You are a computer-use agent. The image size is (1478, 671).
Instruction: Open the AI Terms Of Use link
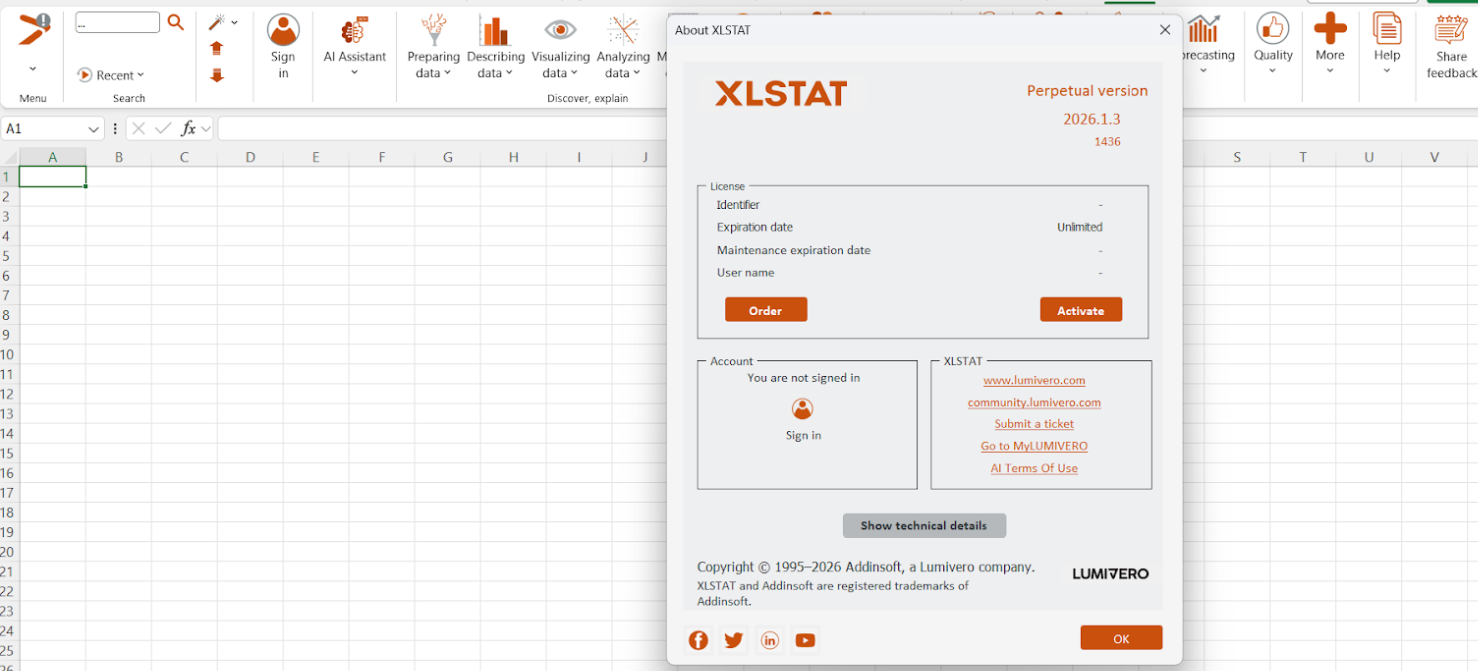pos(1034,468)
